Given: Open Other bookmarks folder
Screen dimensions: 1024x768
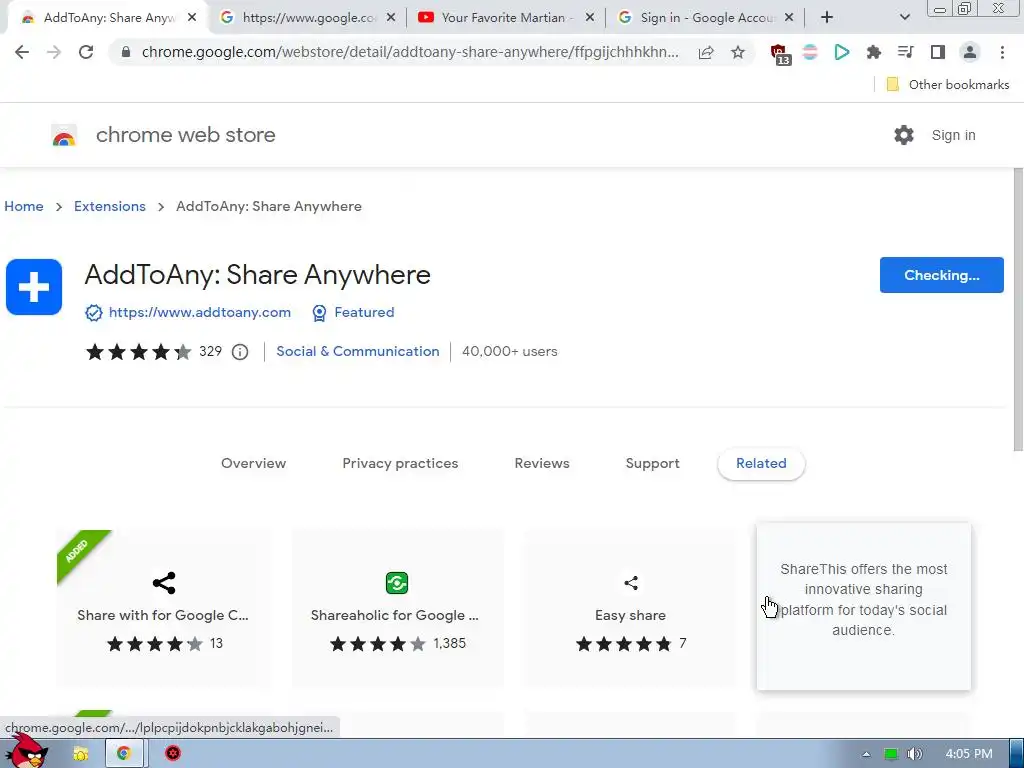Looking at the screenshot, I should click(x=948, y=84).
